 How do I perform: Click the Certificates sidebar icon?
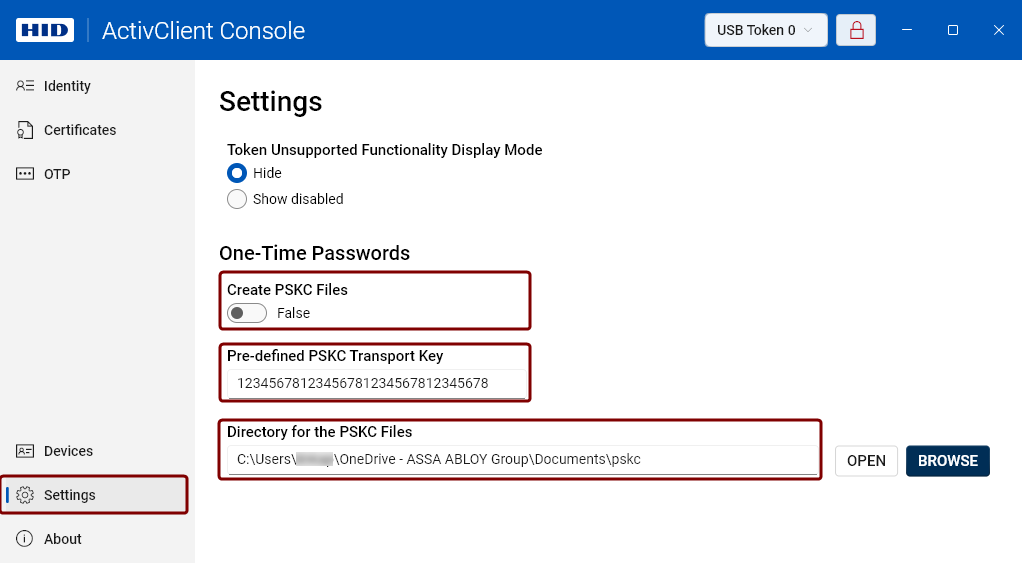coord(26,130)
